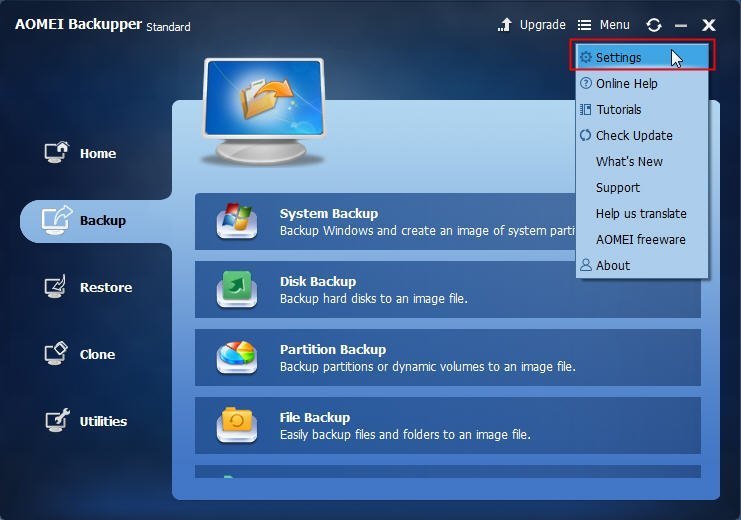Image resolution: width=741 pixels, height=520 pixels.
Task: Minimize the AOMEI Backupper window
Action: tap(681, 26)
